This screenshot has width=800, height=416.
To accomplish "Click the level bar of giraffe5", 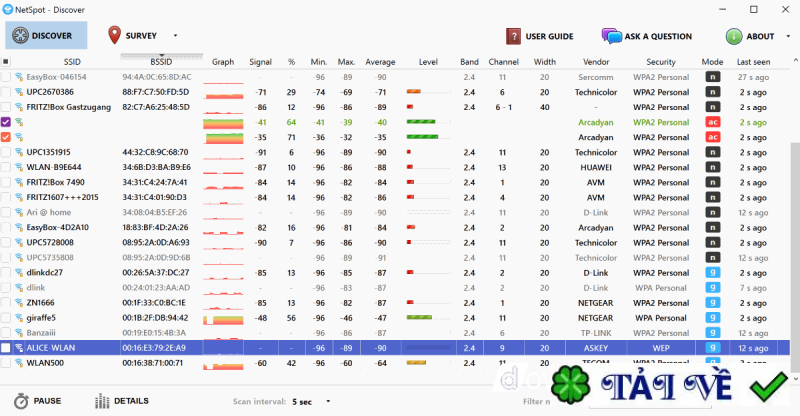I will pyautogui.click(x=428, y=318).
